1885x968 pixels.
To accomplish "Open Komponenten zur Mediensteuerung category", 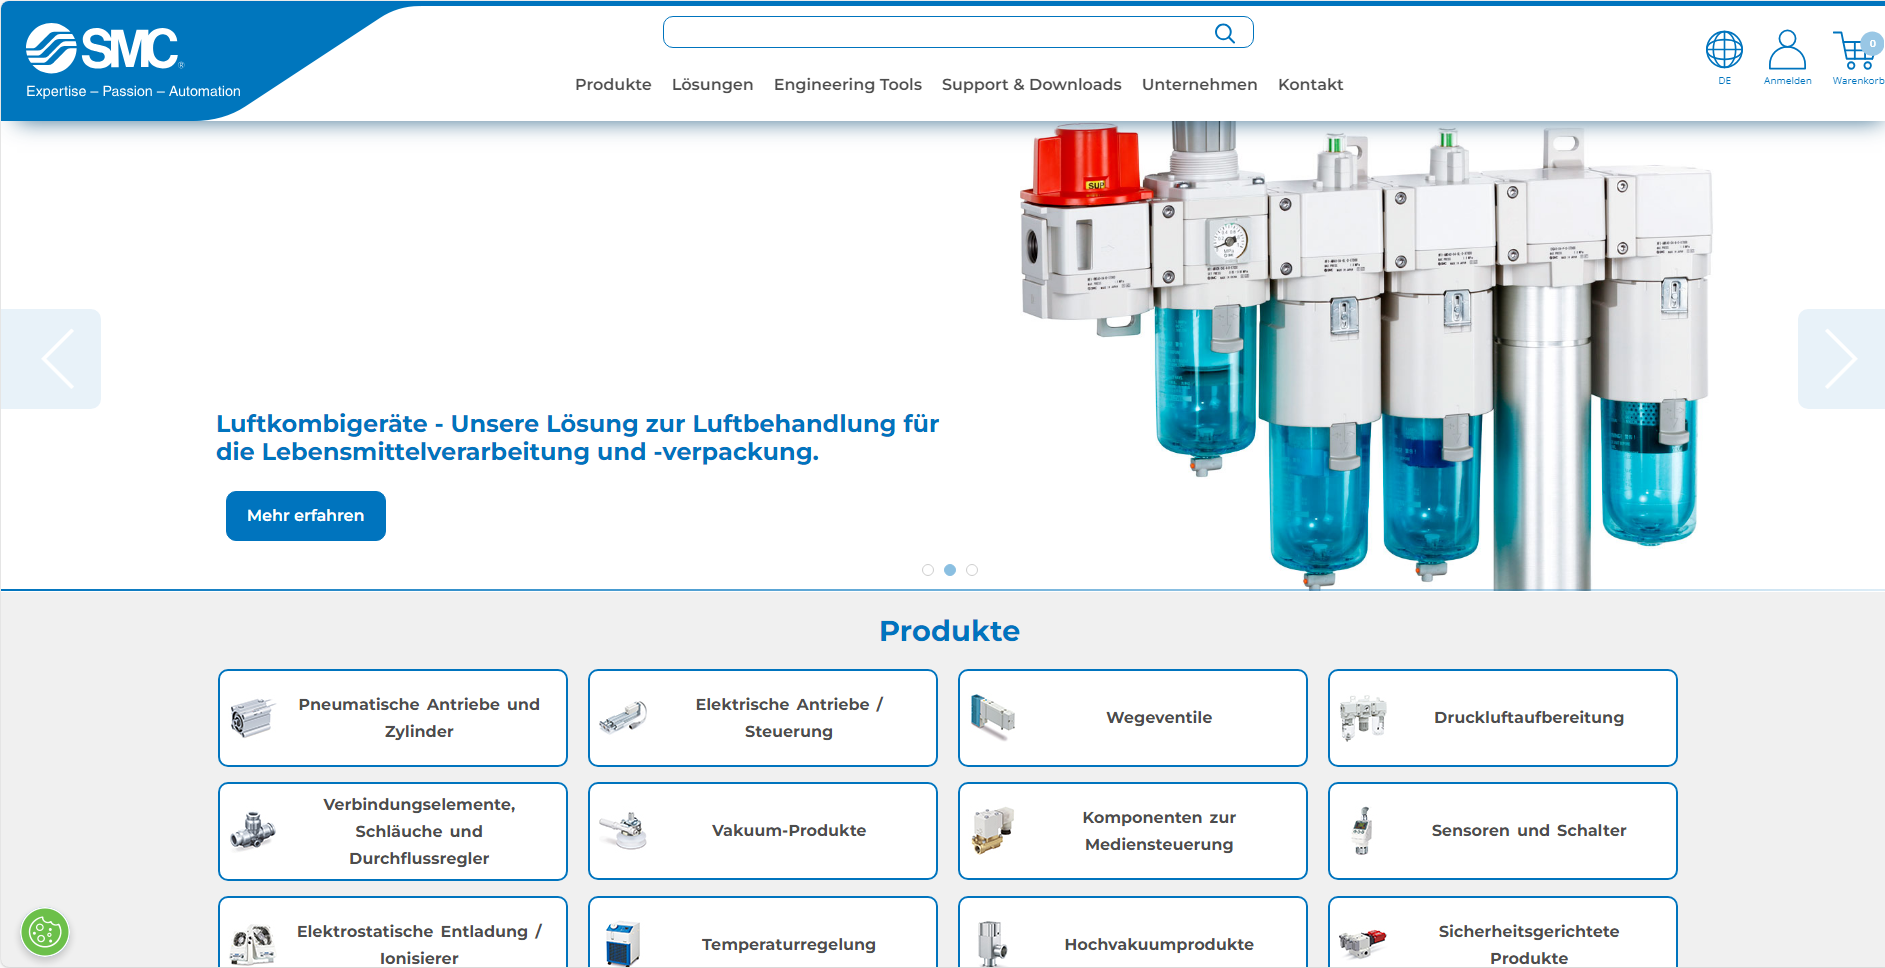I will 1133,831.
